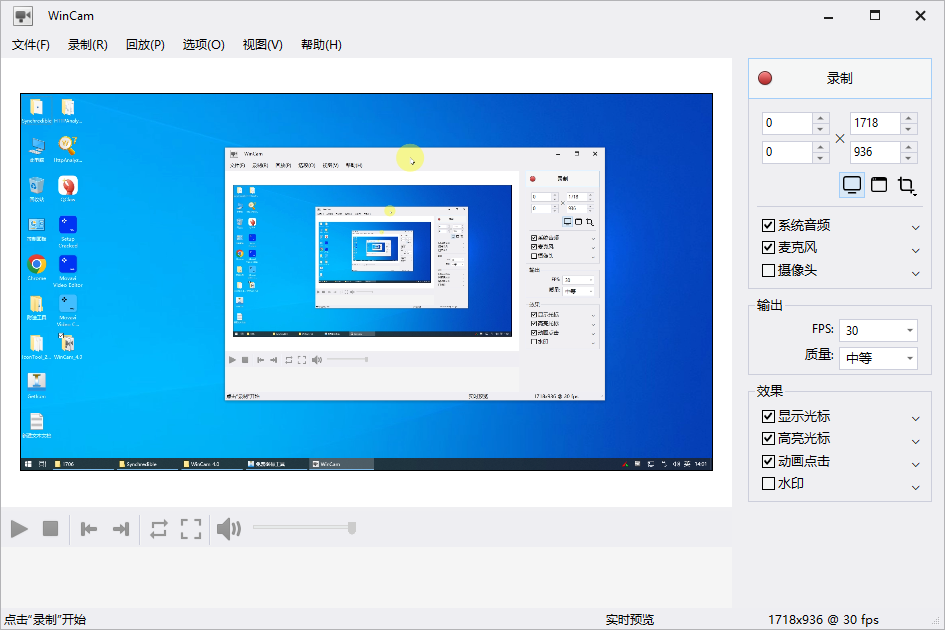The image size is (945, 630).
Task: Decrease the Y offset with down arrow
Action: tap(820, 158)
